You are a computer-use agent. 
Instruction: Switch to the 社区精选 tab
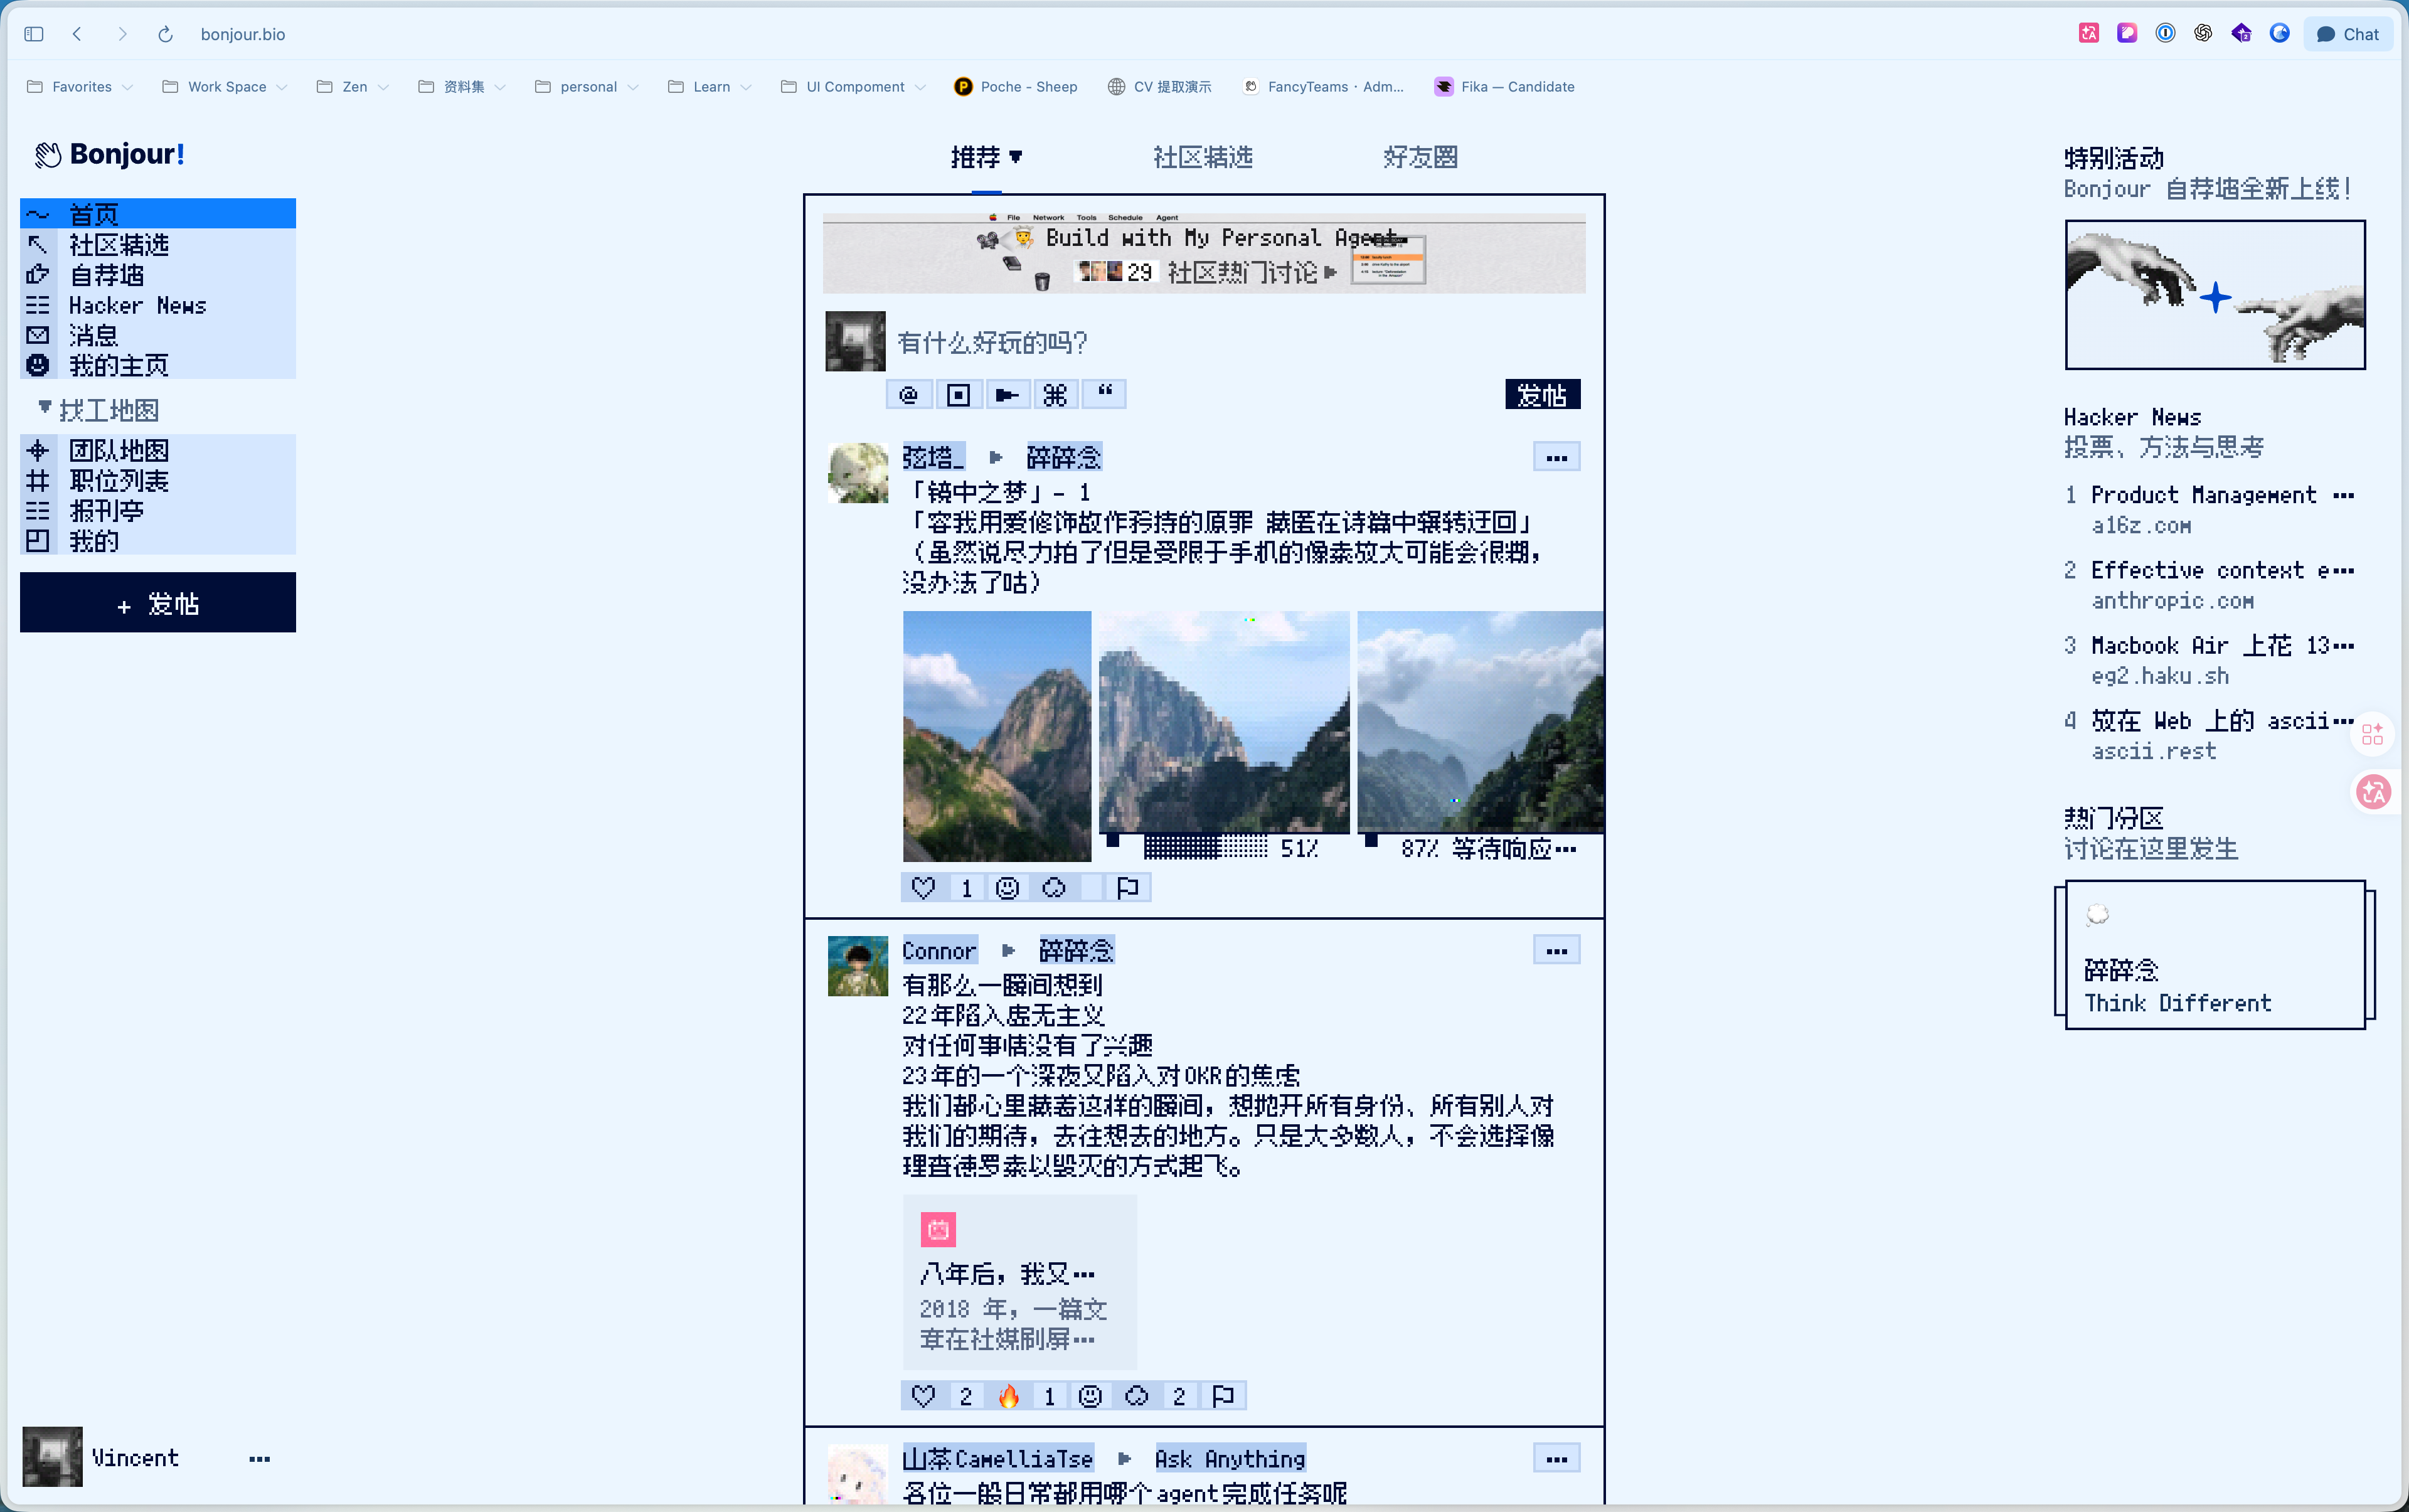(x=1203, y=157)
